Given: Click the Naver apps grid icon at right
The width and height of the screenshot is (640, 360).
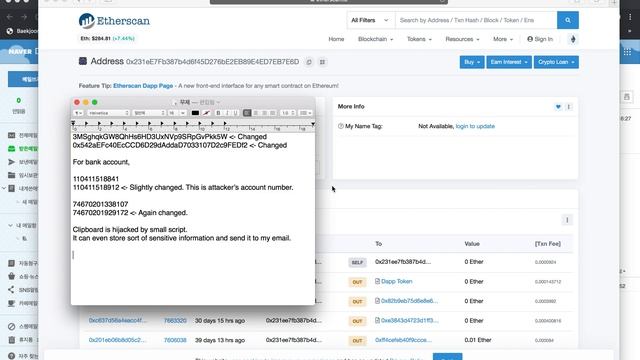Looking at the screenshot, I should point(627,51).
